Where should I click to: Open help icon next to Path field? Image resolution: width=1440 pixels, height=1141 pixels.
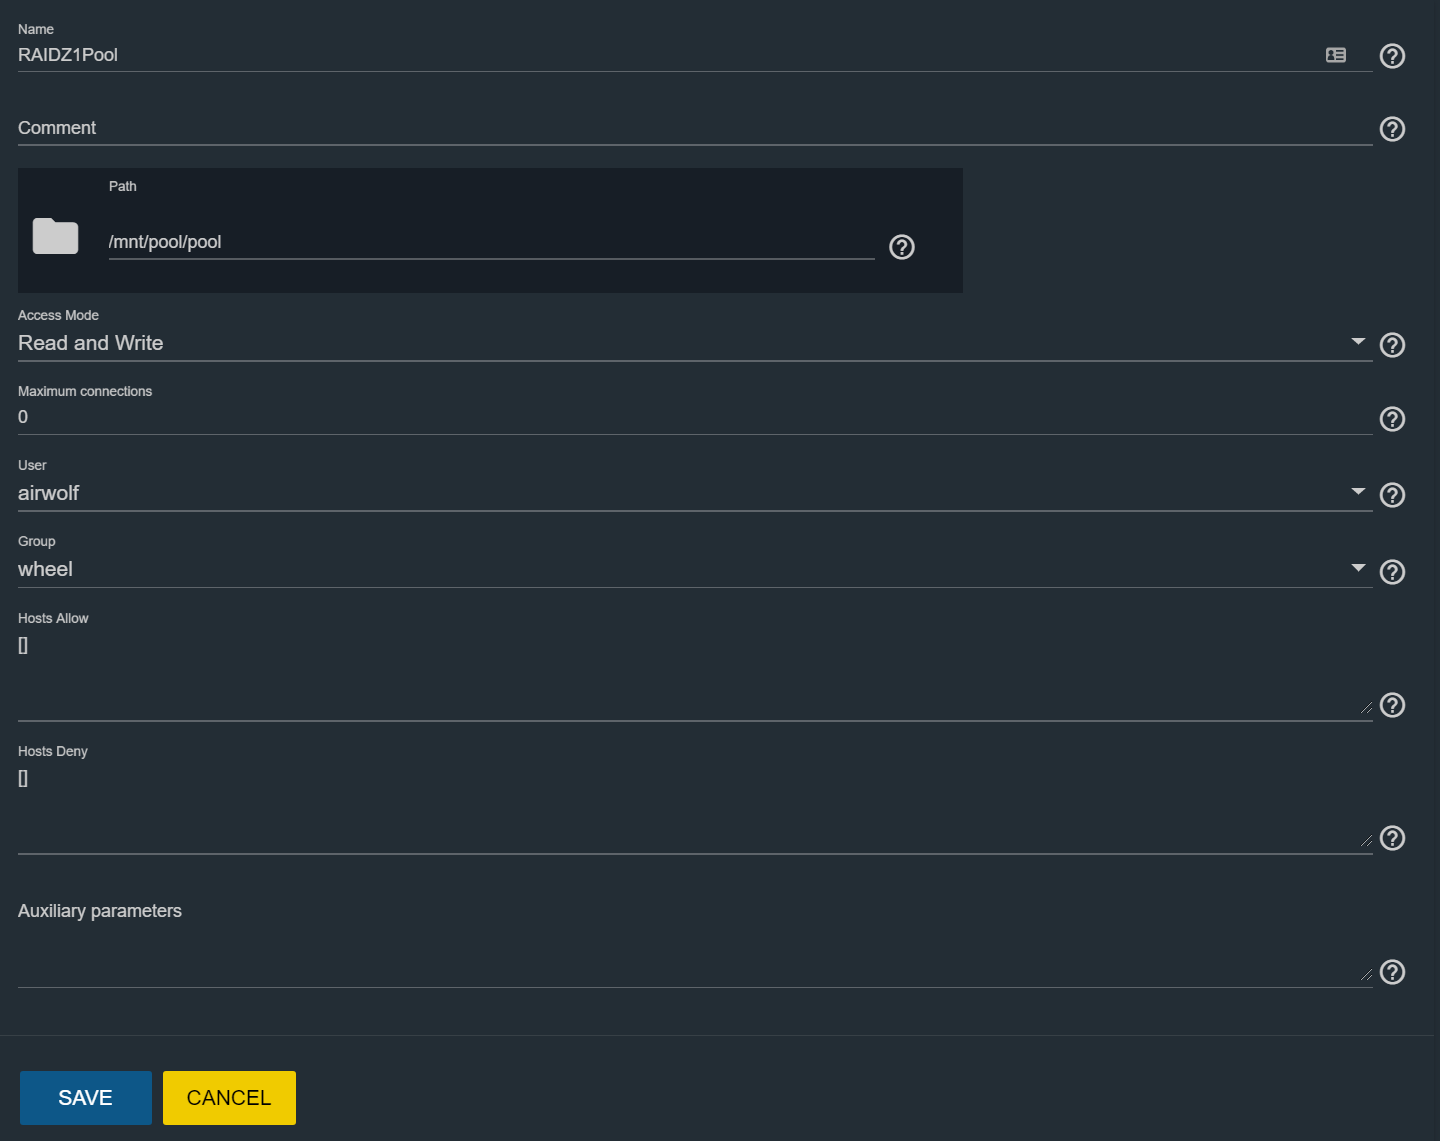(902, 247)
